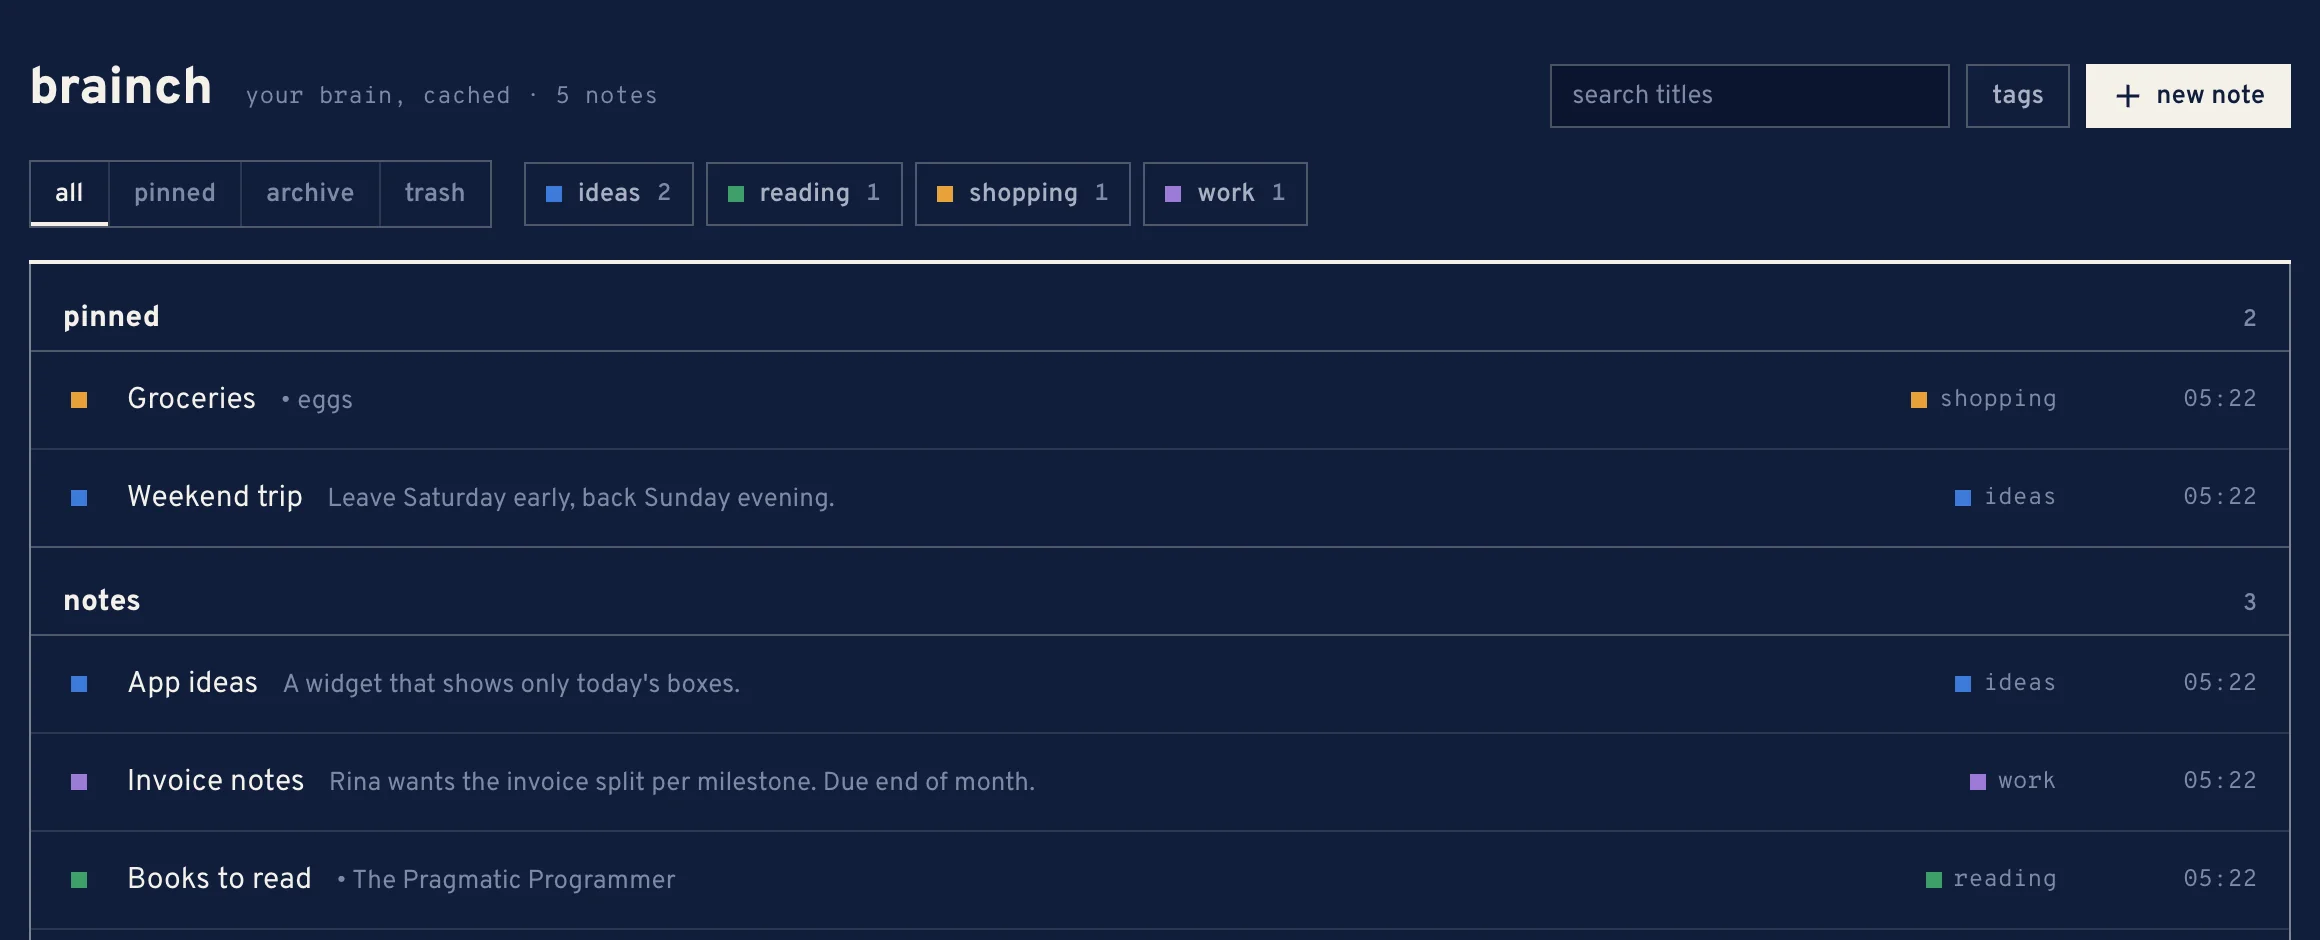Click the blue square before App ideas
Image resolution: width=2320 pixels, height=940 pixels.
pos(79,684)
